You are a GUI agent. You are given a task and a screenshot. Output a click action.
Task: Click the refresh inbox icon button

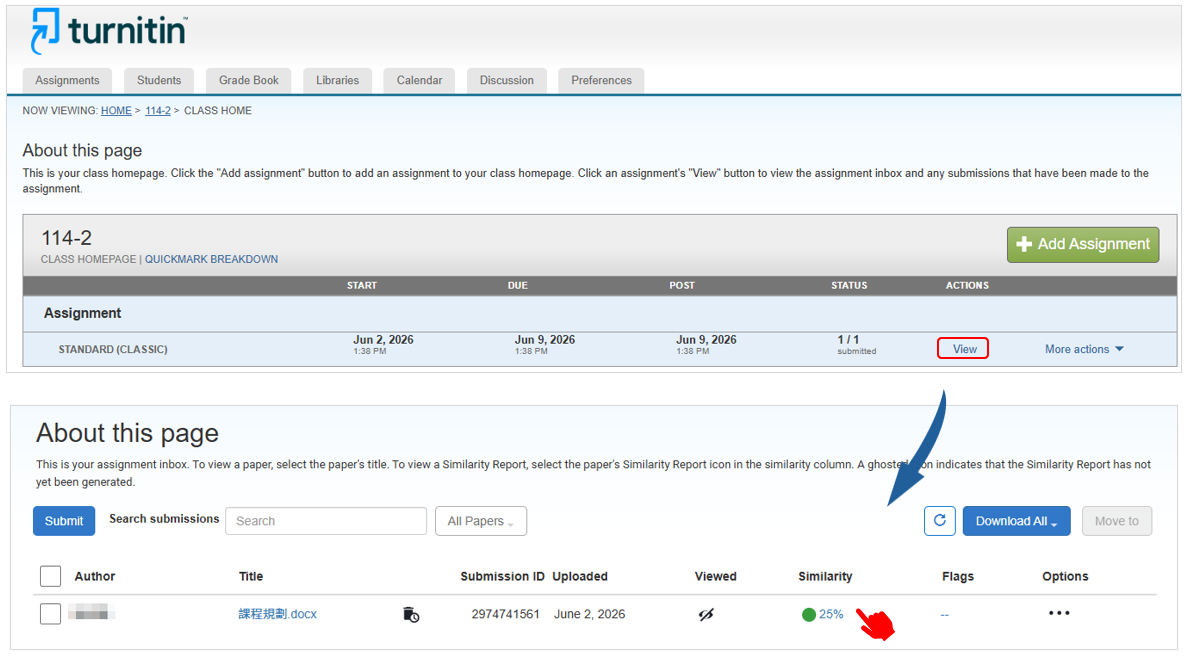[940, 521]
